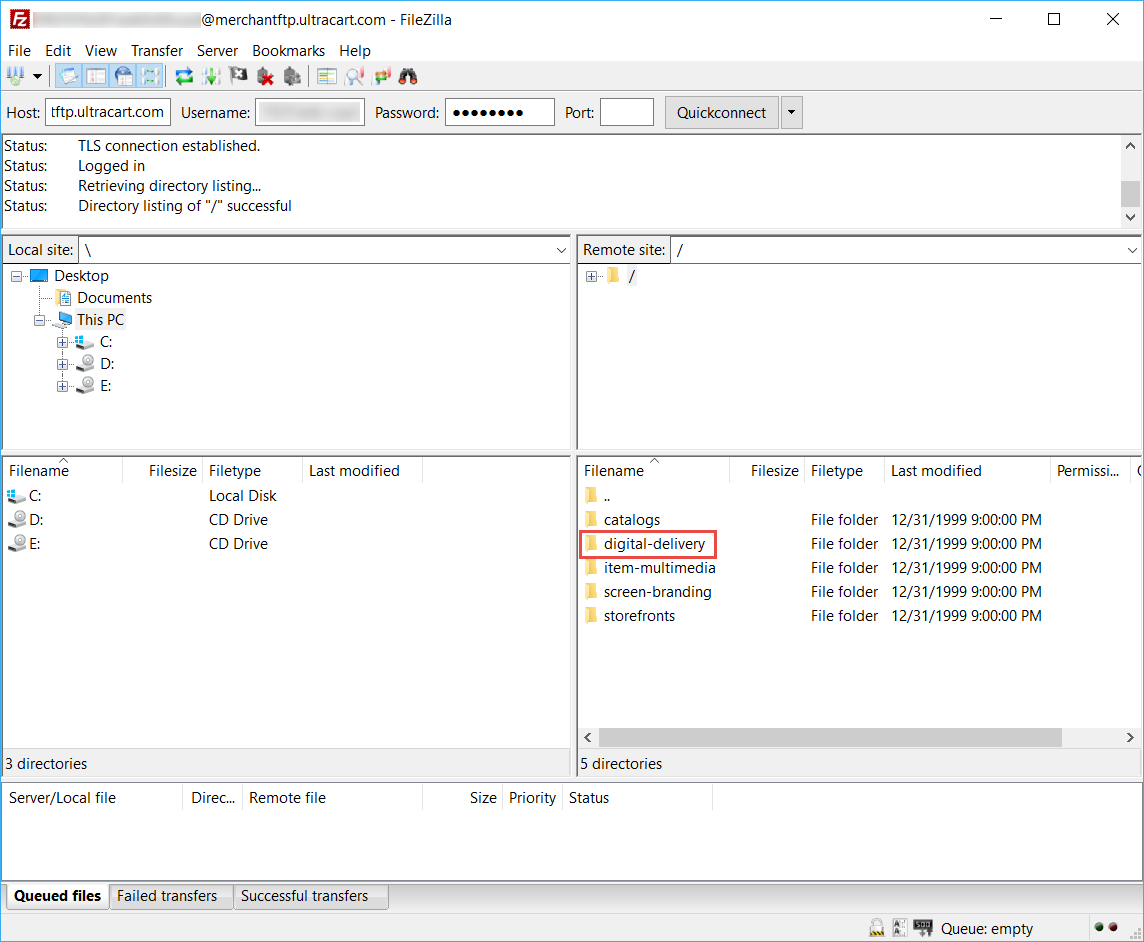This screenshot has width=1144, height=942.
Task: Open the Server menu
Action: click(217, 50)
